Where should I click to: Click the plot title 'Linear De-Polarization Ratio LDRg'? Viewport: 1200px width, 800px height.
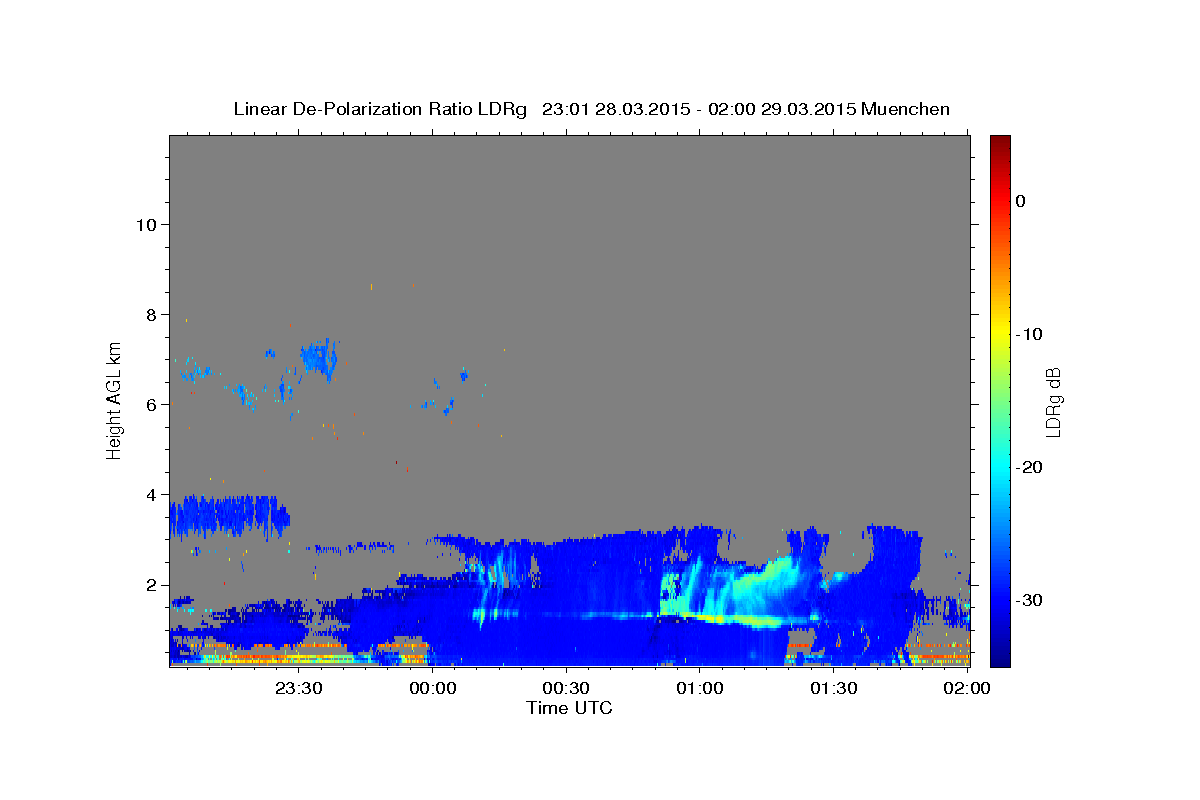[380, 109]
